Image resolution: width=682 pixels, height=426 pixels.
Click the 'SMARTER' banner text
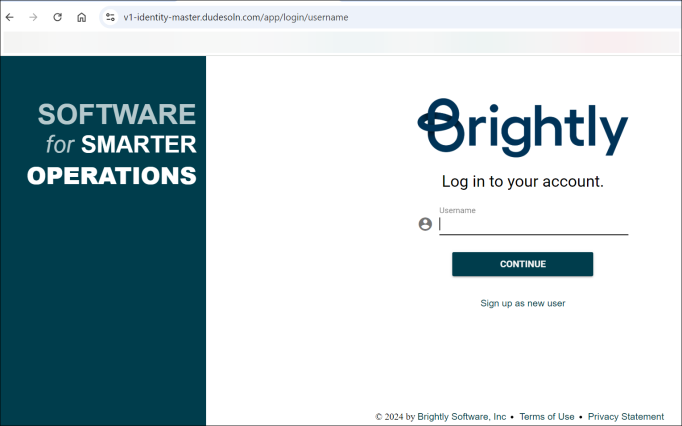139,144
